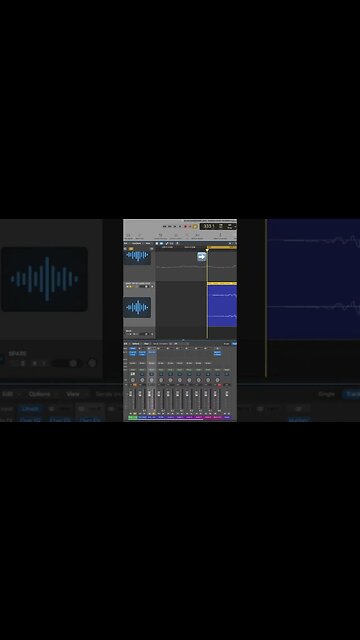Image resolution: width=360 pixels, height=640 pixels.
Task: Adjust the blue-region track's header volume slider
Action: [x=144, y=287]
